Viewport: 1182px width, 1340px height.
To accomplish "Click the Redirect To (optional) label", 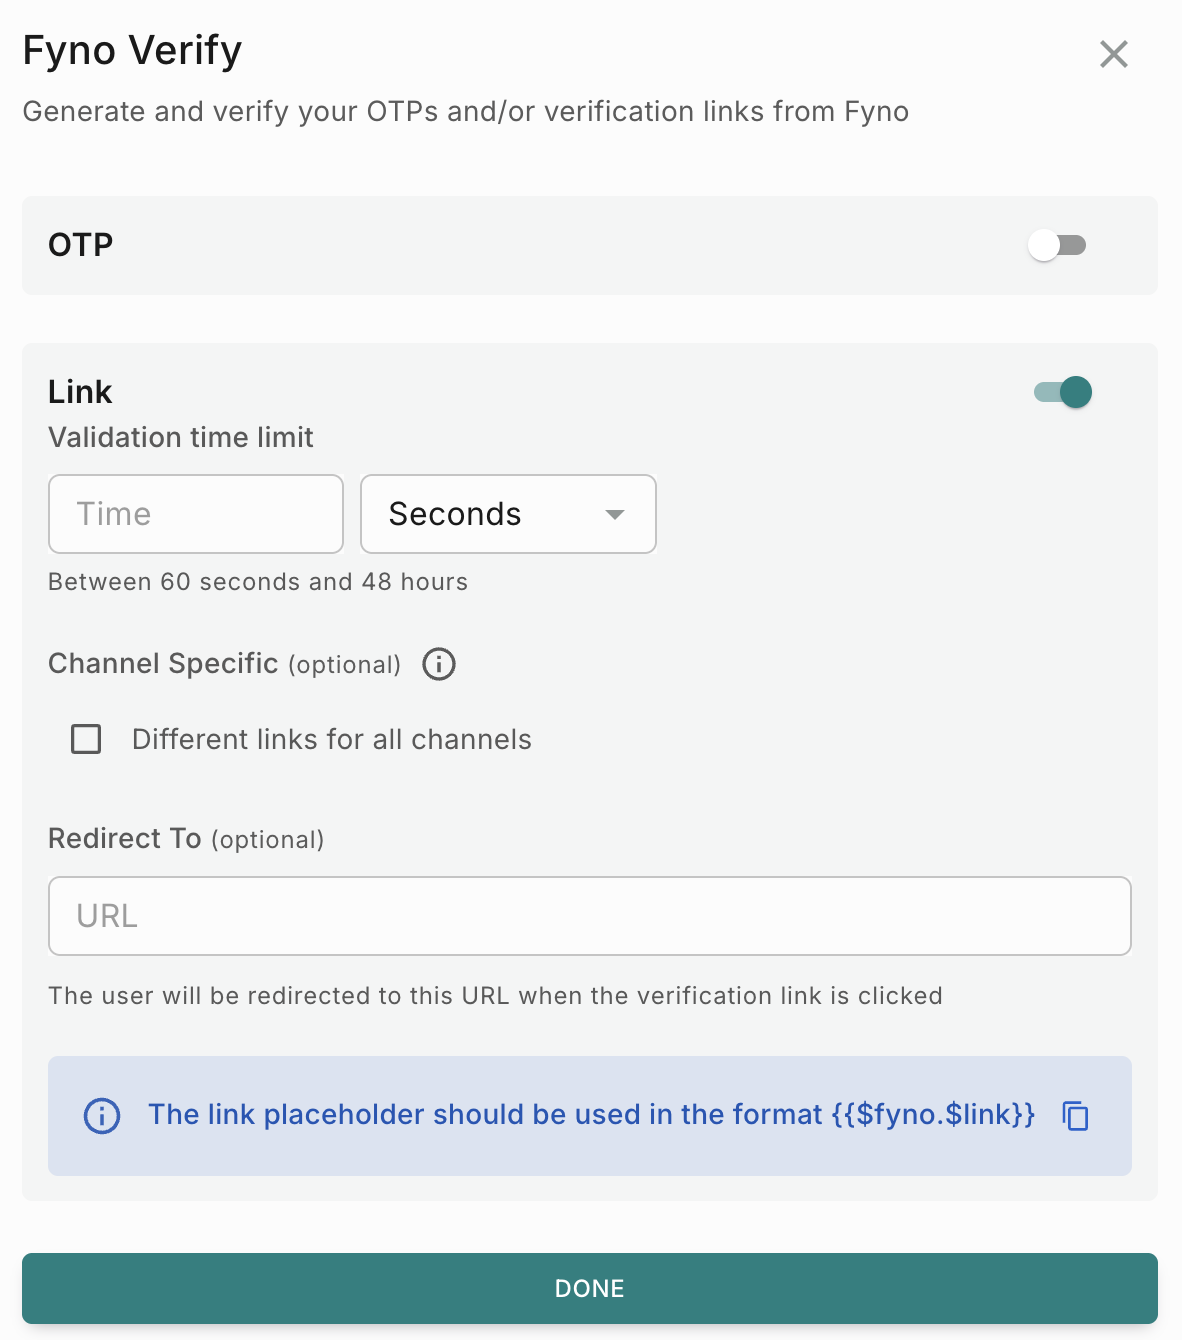I will (x=186, y=838).
